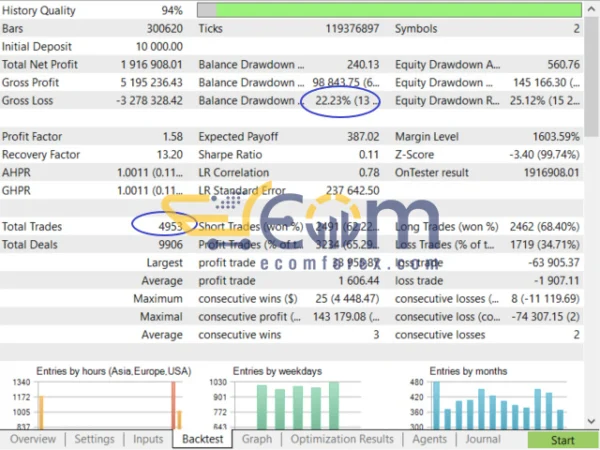Open the Optimization Results tab
Screen dimensions: 600x450
pyautogui.click(x=342, y=439)
